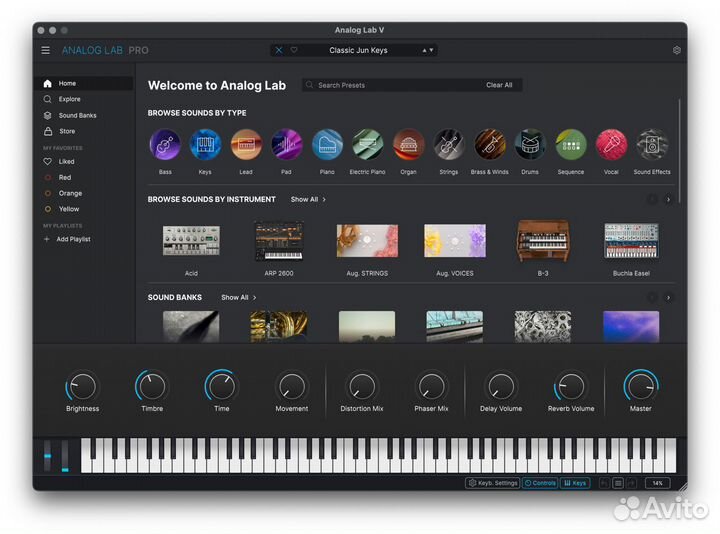
Task: Click the Master volume knob
Action: click(x=640, y=386)
